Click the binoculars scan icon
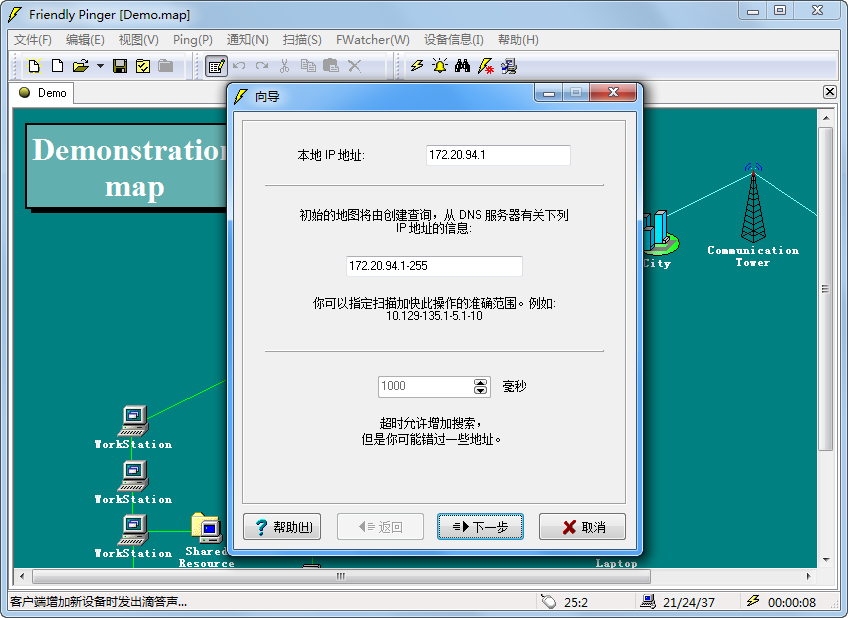This screenshot has width=848, height=618. pyautogui.click(x=462, y=66)
